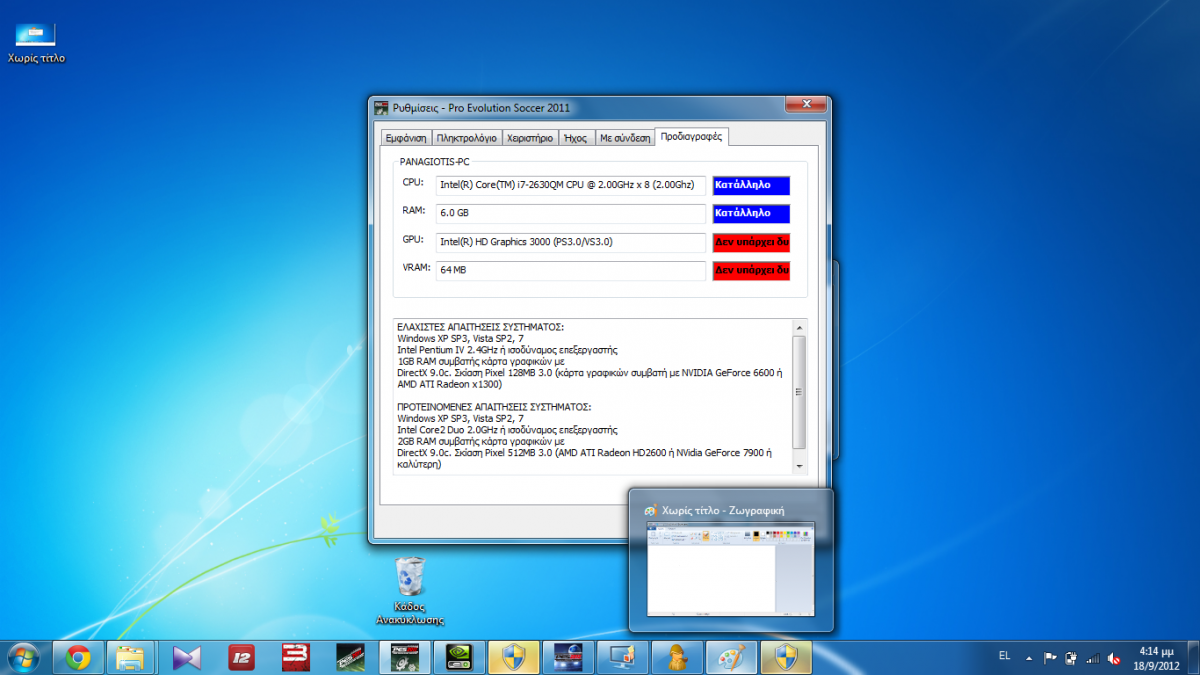Open the Action Center flag tray icon
Viewport: 1200px width, 675px height.
point(1050,657)
